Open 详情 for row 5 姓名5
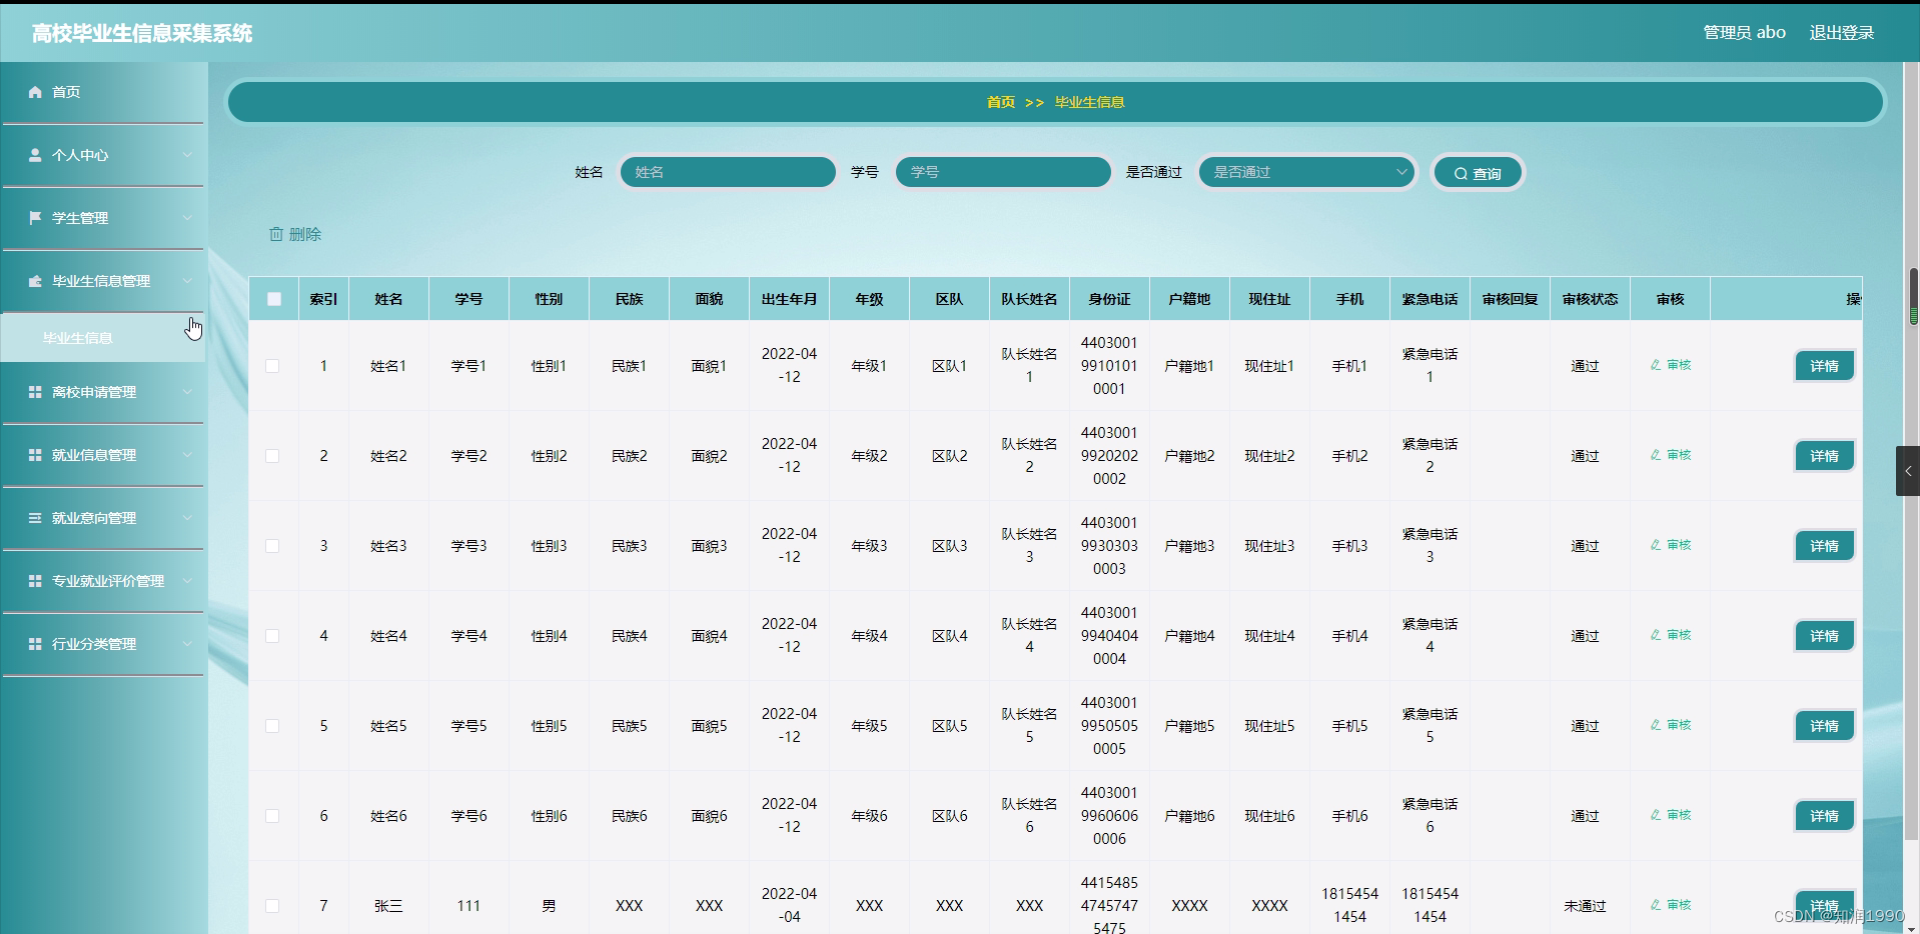The width and height of the screenshot is (1920, 934). tap(1824, 725)
